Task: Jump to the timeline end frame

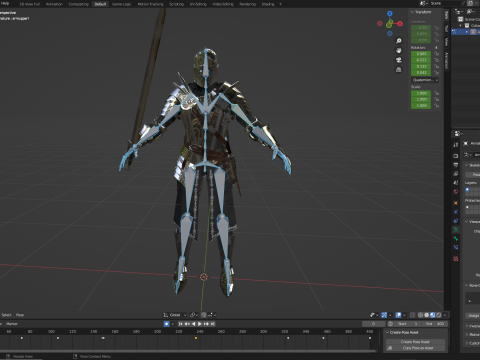Action: click(213, 324)
